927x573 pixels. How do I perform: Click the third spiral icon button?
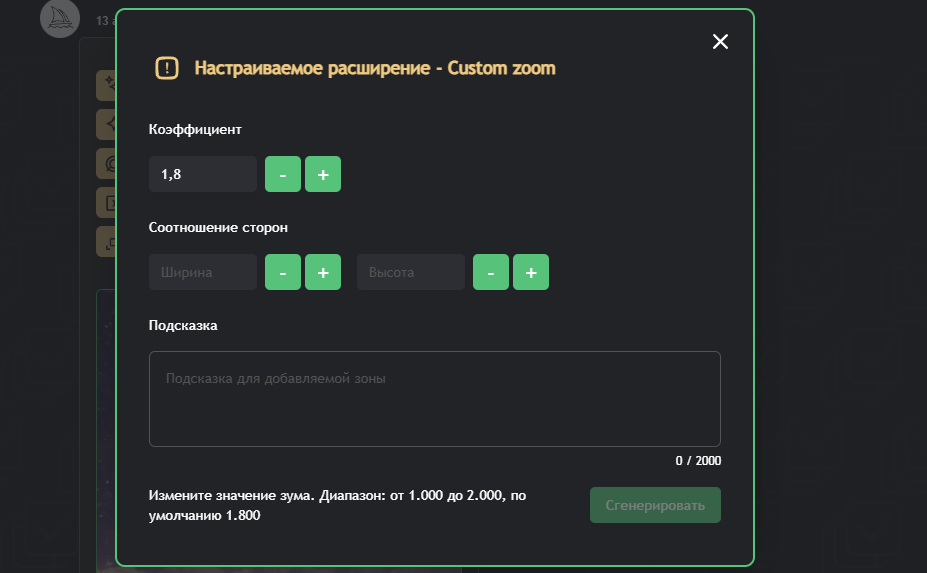point(105,163)
